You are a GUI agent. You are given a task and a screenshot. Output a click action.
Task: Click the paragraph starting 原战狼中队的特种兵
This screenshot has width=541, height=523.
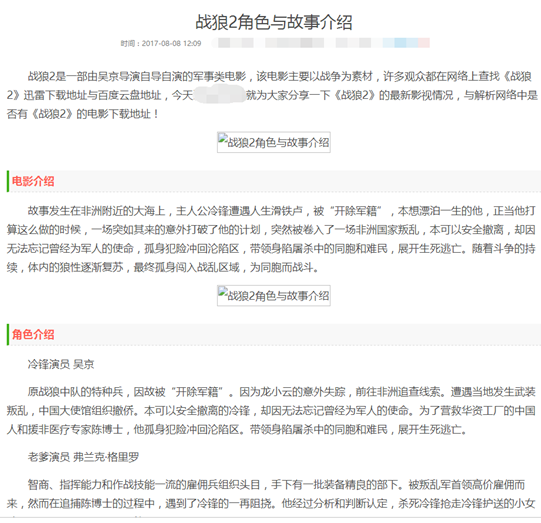click(x=271, y=411)
